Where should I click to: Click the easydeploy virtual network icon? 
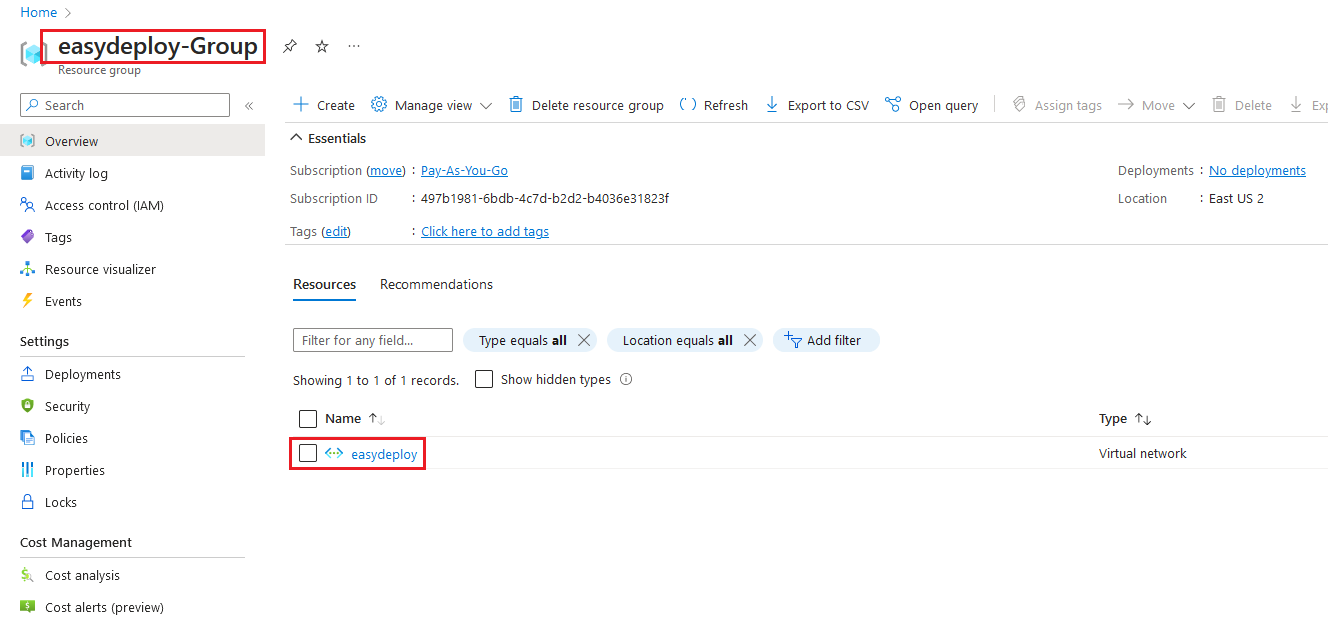pos(334,454)
